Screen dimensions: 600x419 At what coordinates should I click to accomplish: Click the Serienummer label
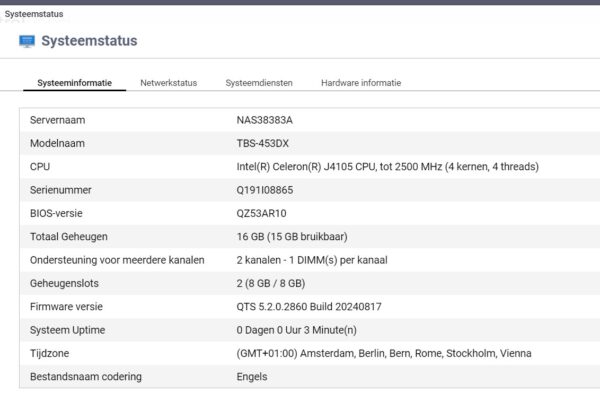click(60, 190)
